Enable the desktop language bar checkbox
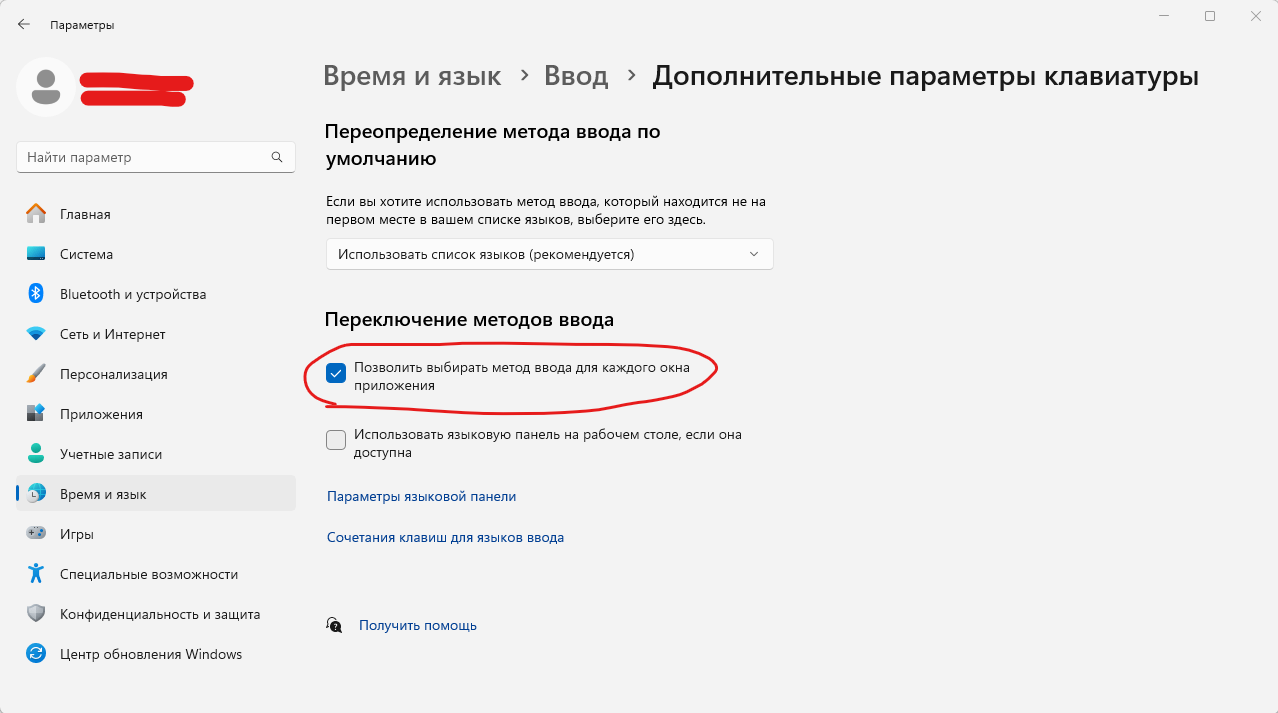 336,440
